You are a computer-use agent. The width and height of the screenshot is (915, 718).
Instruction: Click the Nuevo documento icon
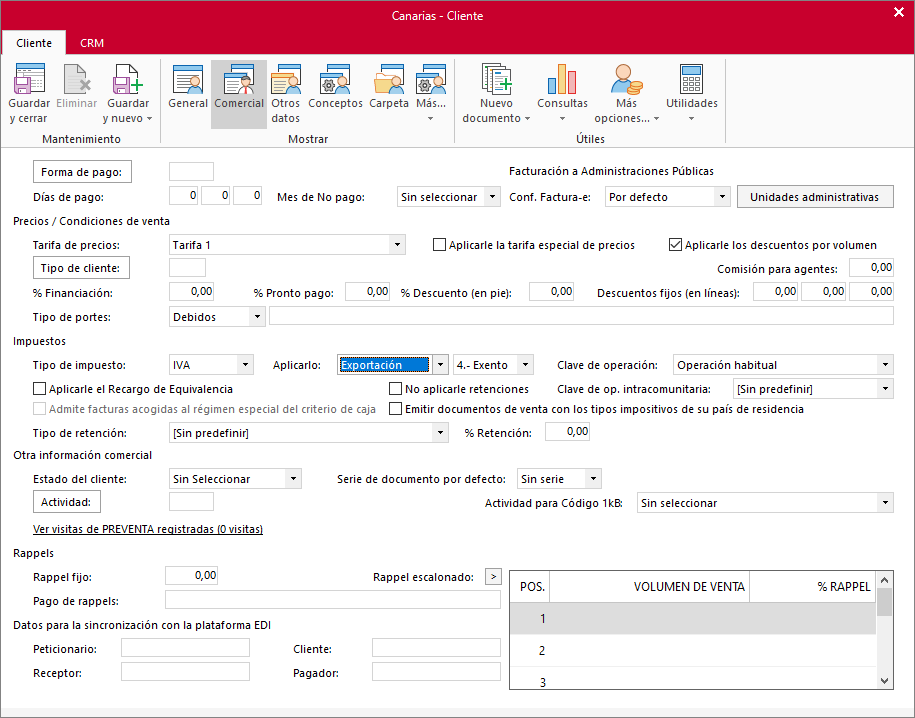tap(496, 79)
